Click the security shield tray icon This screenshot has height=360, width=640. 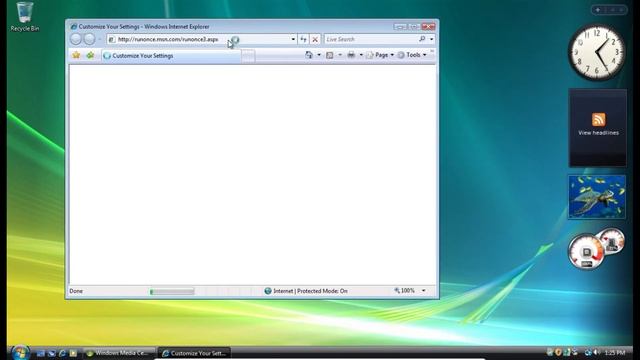click(x=558, y=352)
